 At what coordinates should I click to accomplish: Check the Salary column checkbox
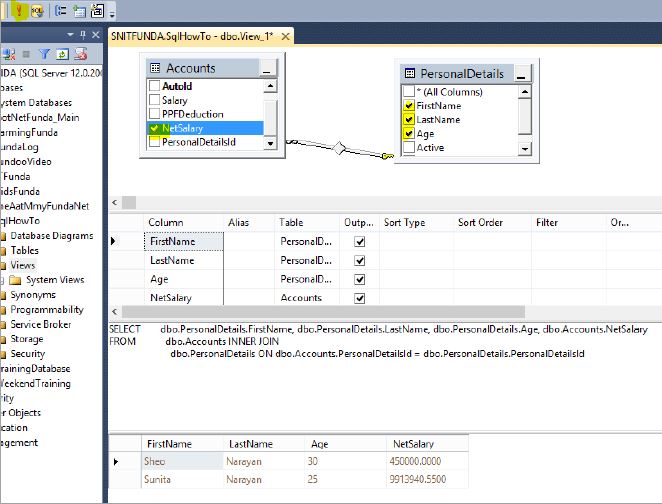click(x=155, y=100)
